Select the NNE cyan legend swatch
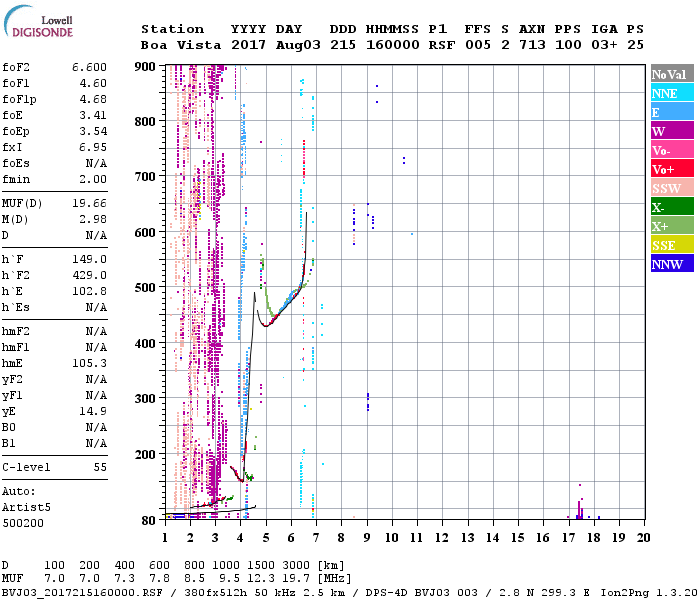 pyautogui.click(x=672, y=93)
